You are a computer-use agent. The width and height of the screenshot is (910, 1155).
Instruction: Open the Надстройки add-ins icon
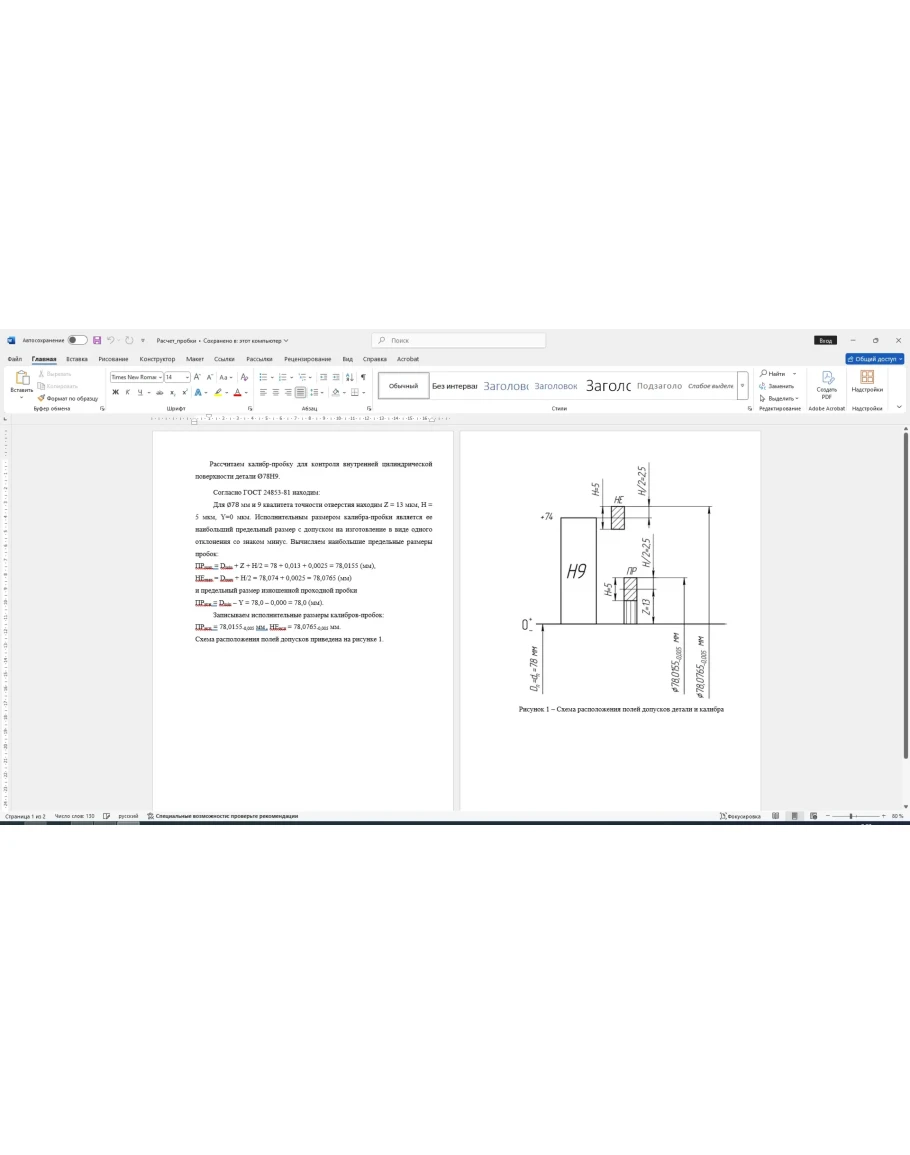[x=867, y=381]
